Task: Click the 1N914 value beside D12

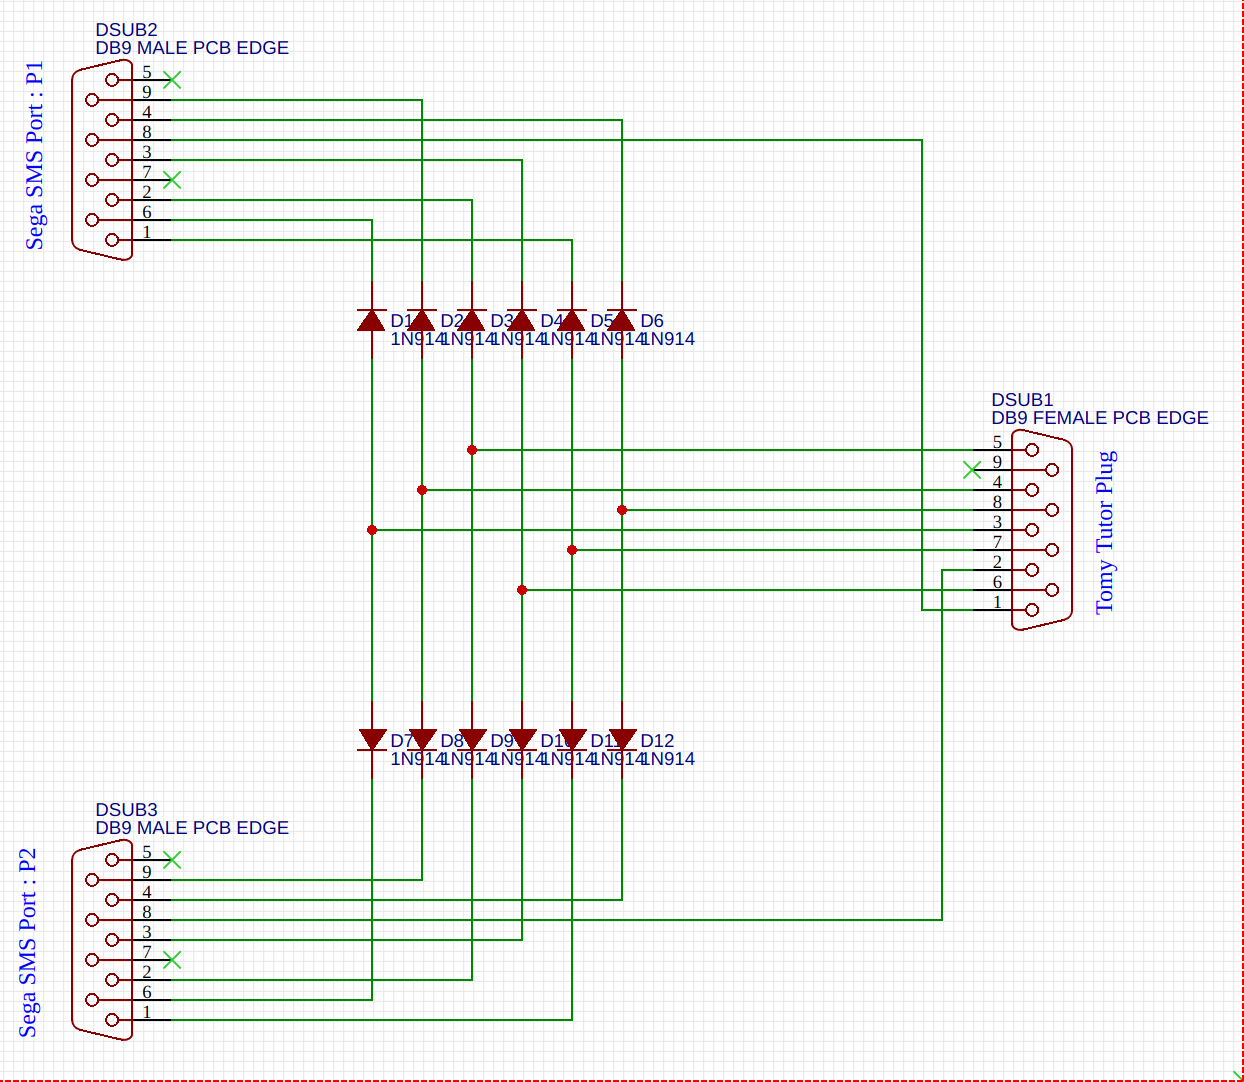Action: (668, 759)
